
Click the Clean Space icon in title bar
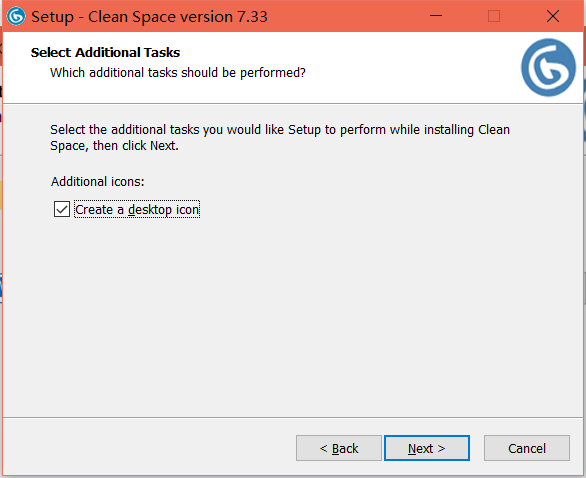[16, 16]
